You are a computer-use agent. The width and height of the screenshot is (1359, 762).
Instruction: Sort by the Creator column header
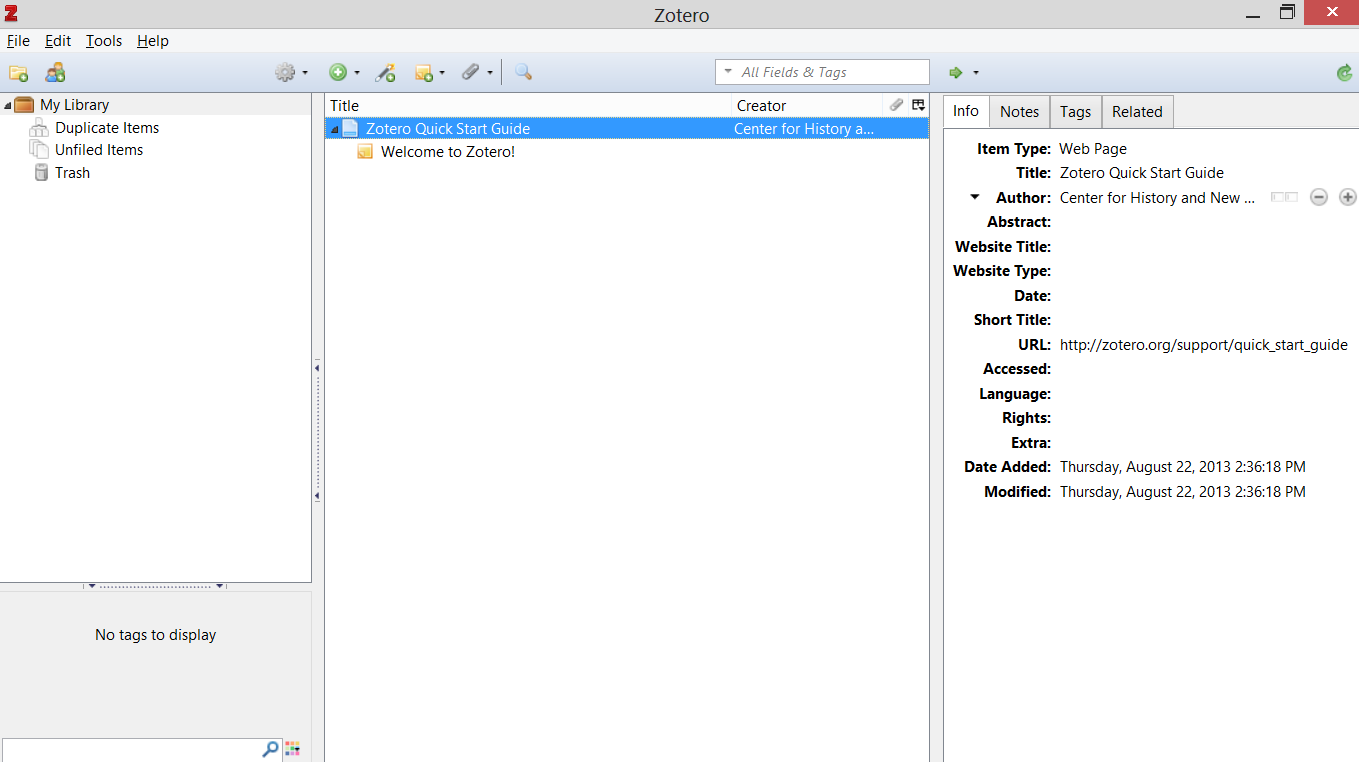click(x=808, y=105)
